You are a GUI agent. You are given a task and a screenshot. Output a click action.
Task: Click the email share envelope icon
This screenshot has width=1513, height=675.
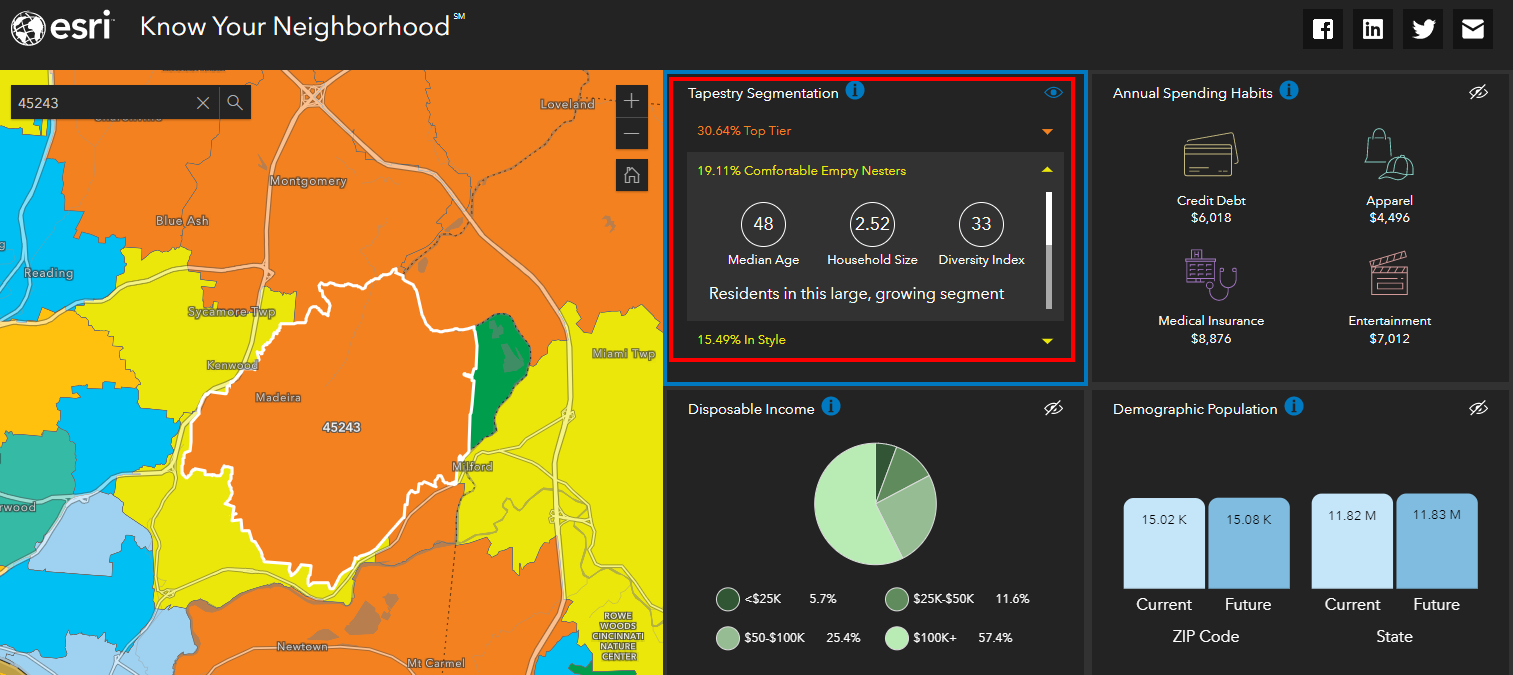click(1472, 29)
